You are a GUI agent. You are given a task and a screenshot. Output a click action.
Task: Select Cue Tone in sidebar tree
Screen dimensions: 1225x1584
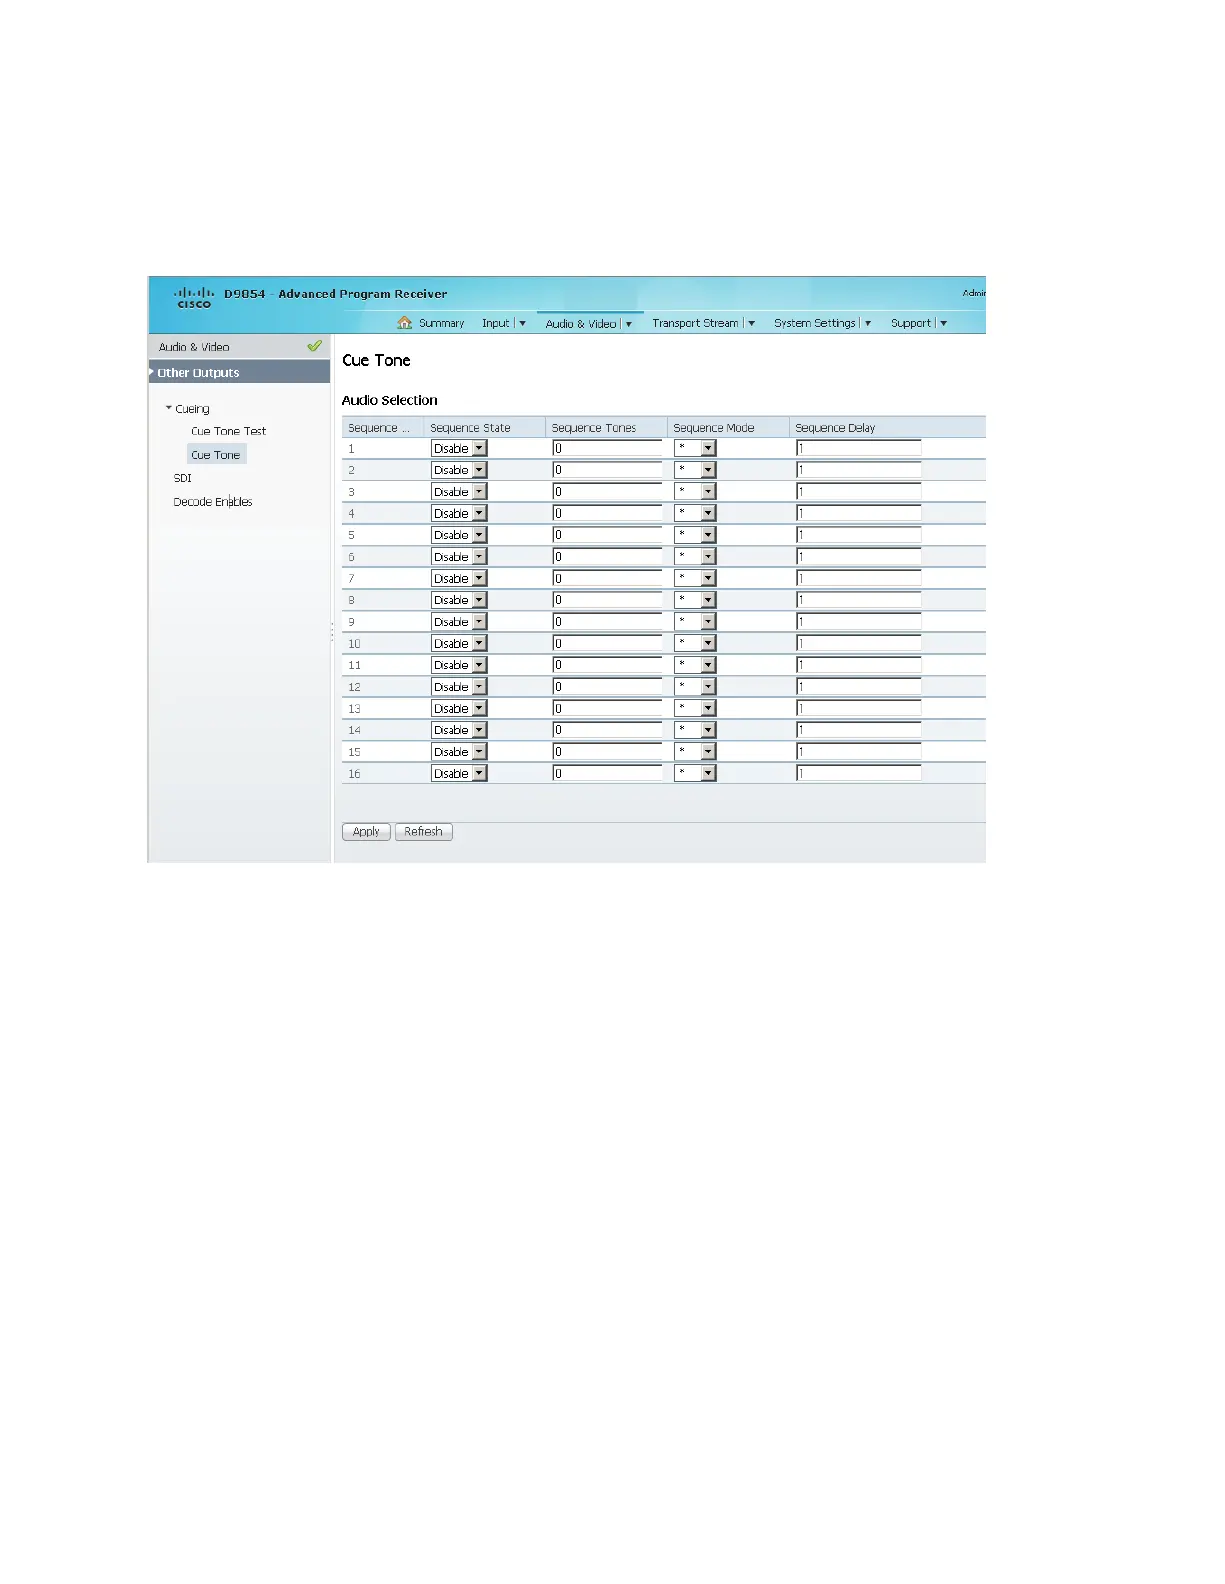[x=216, y=454]
